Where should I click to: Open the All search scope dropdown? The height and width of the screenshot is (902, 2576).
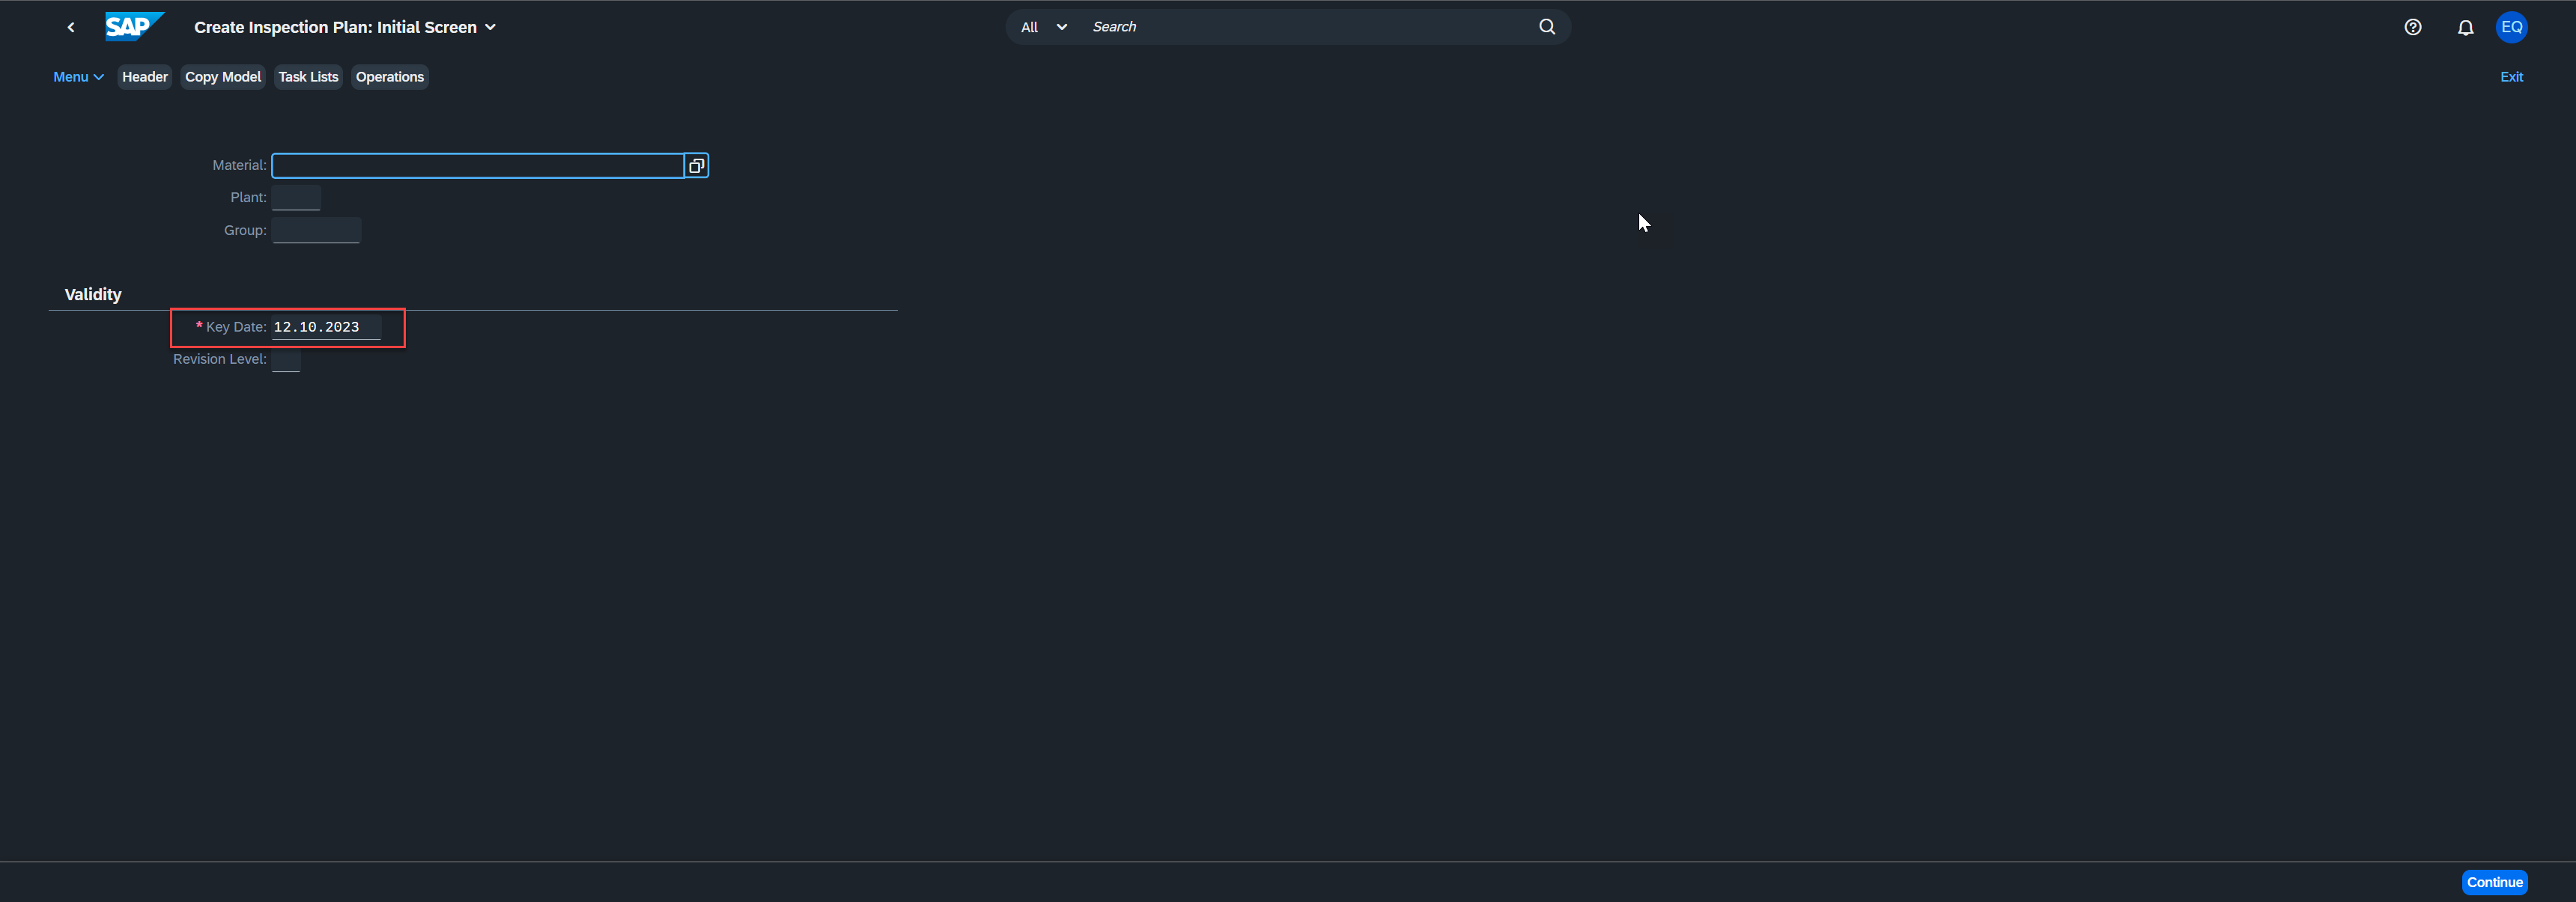(1043, 27)
